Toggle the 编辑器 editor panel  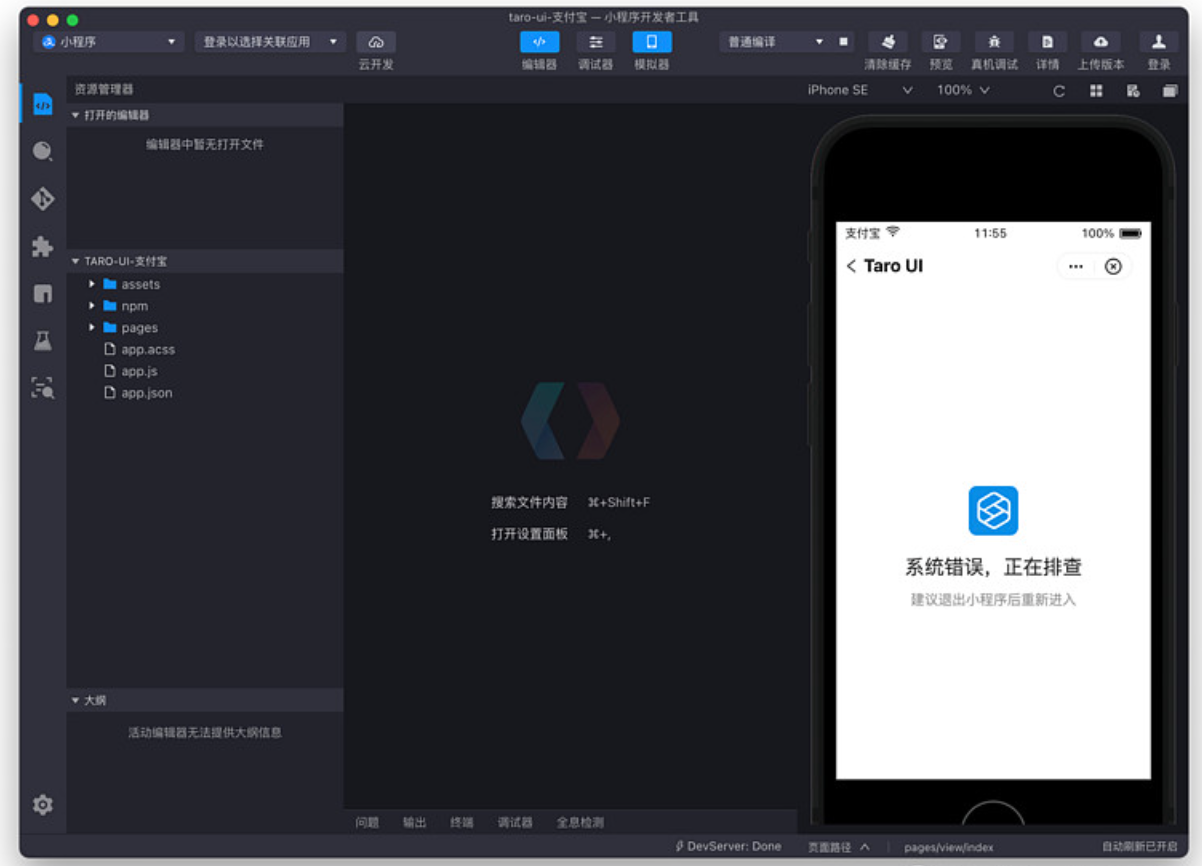tap(539, 42)
